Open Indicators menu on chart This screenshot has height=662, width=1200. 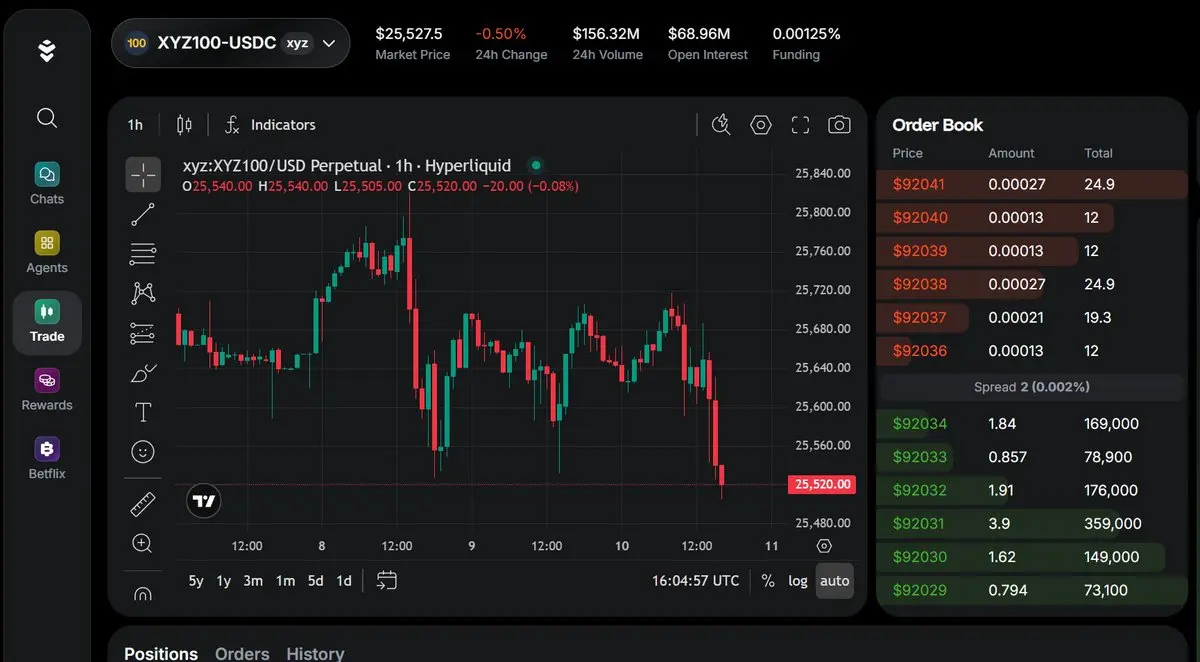coord(270,125)
